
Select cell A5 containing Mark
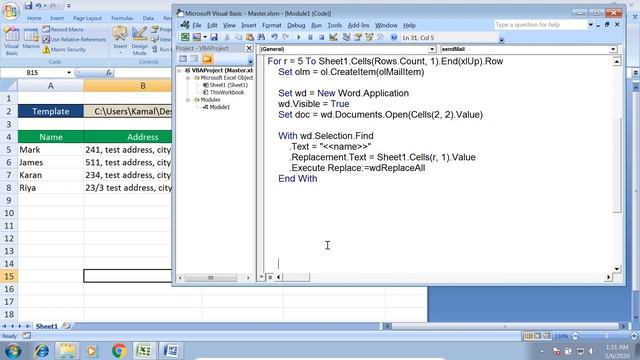click(51, 150)
